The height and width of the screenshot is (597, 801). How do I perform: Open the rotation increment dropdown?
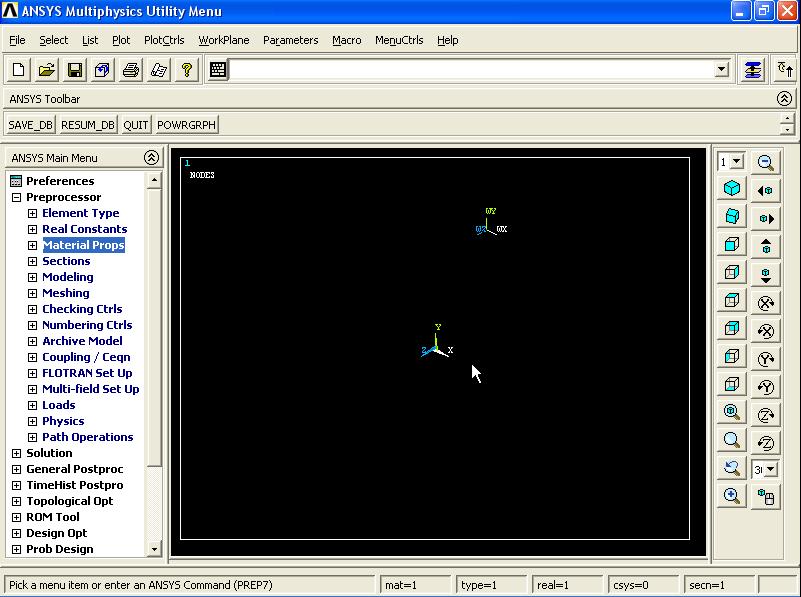pos(771,469)
